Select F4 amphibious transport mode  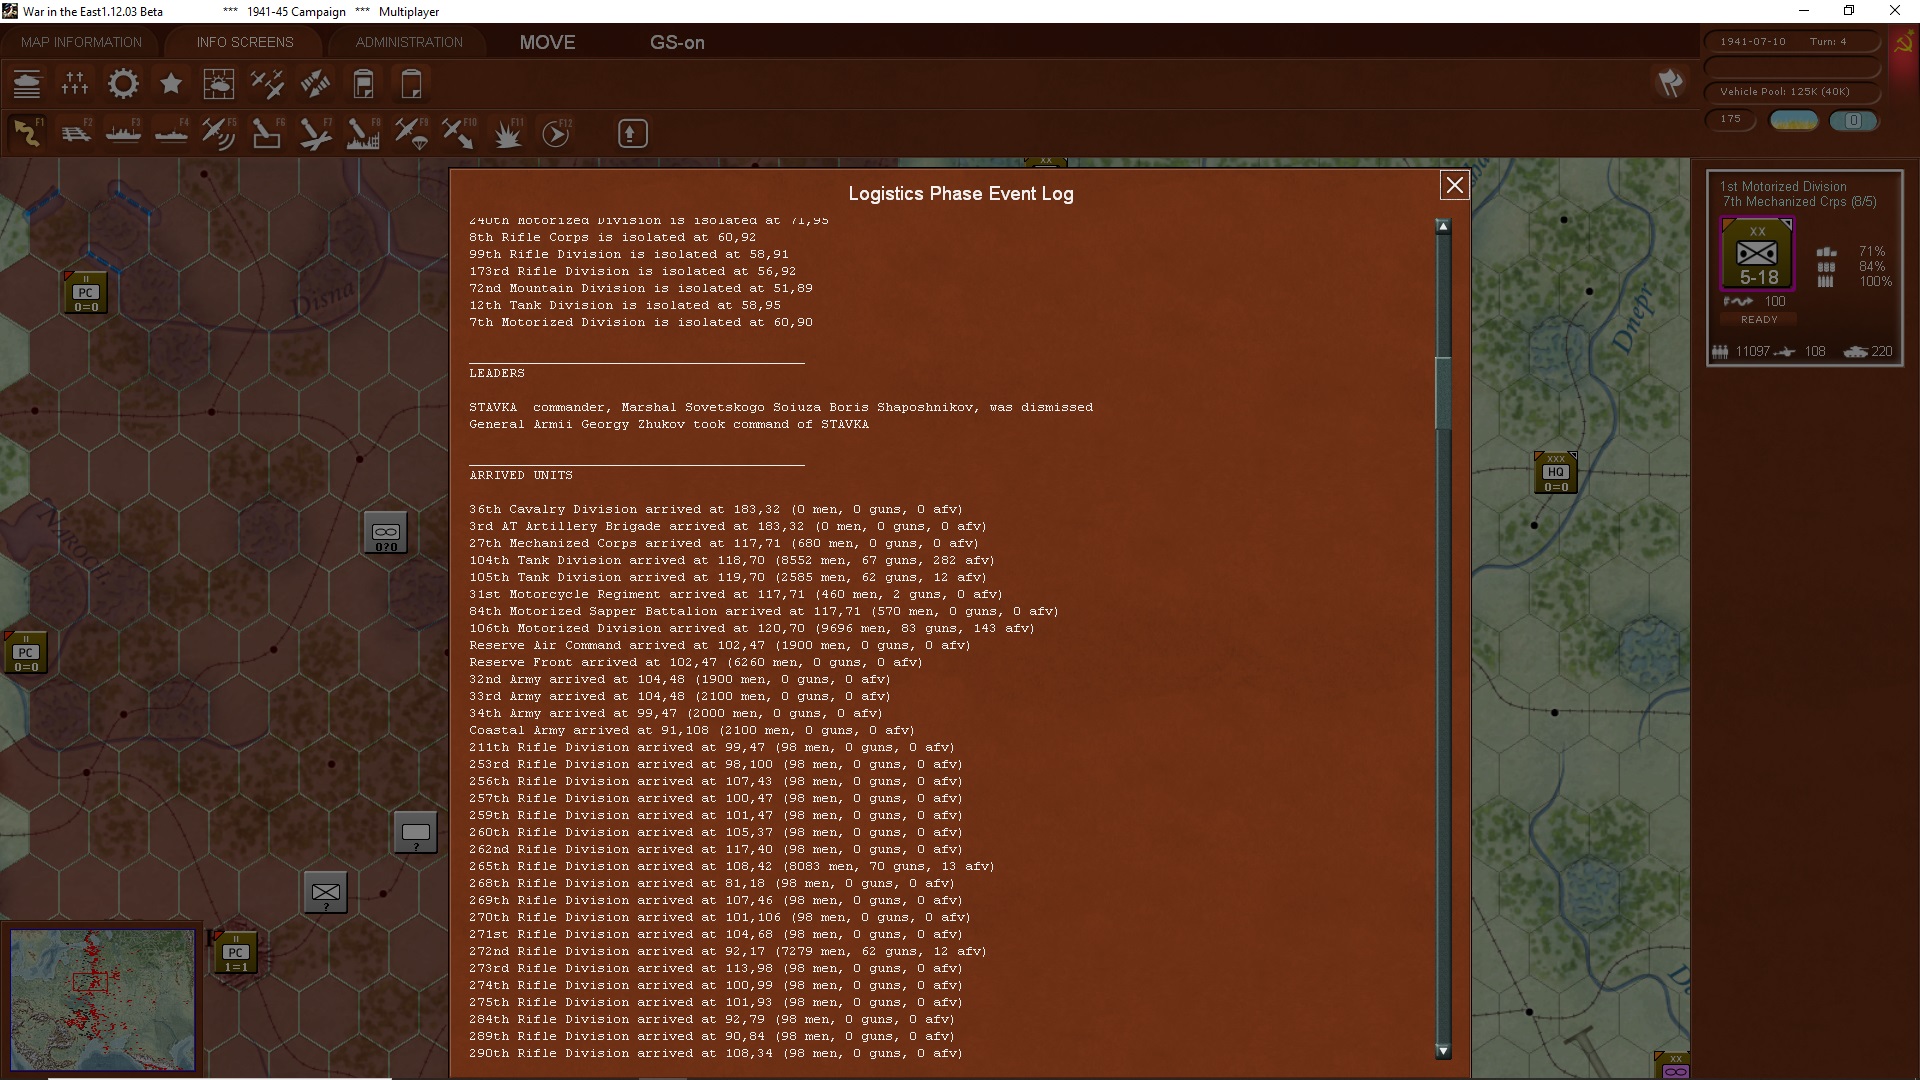pyautogui.click(x=171, y=133)
